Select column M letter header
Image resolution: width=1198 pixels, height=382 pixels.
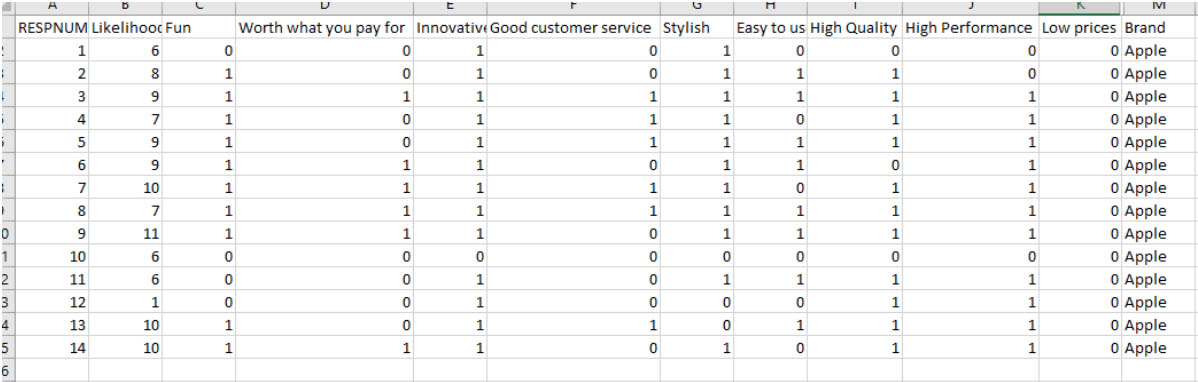click(1159, 8)
